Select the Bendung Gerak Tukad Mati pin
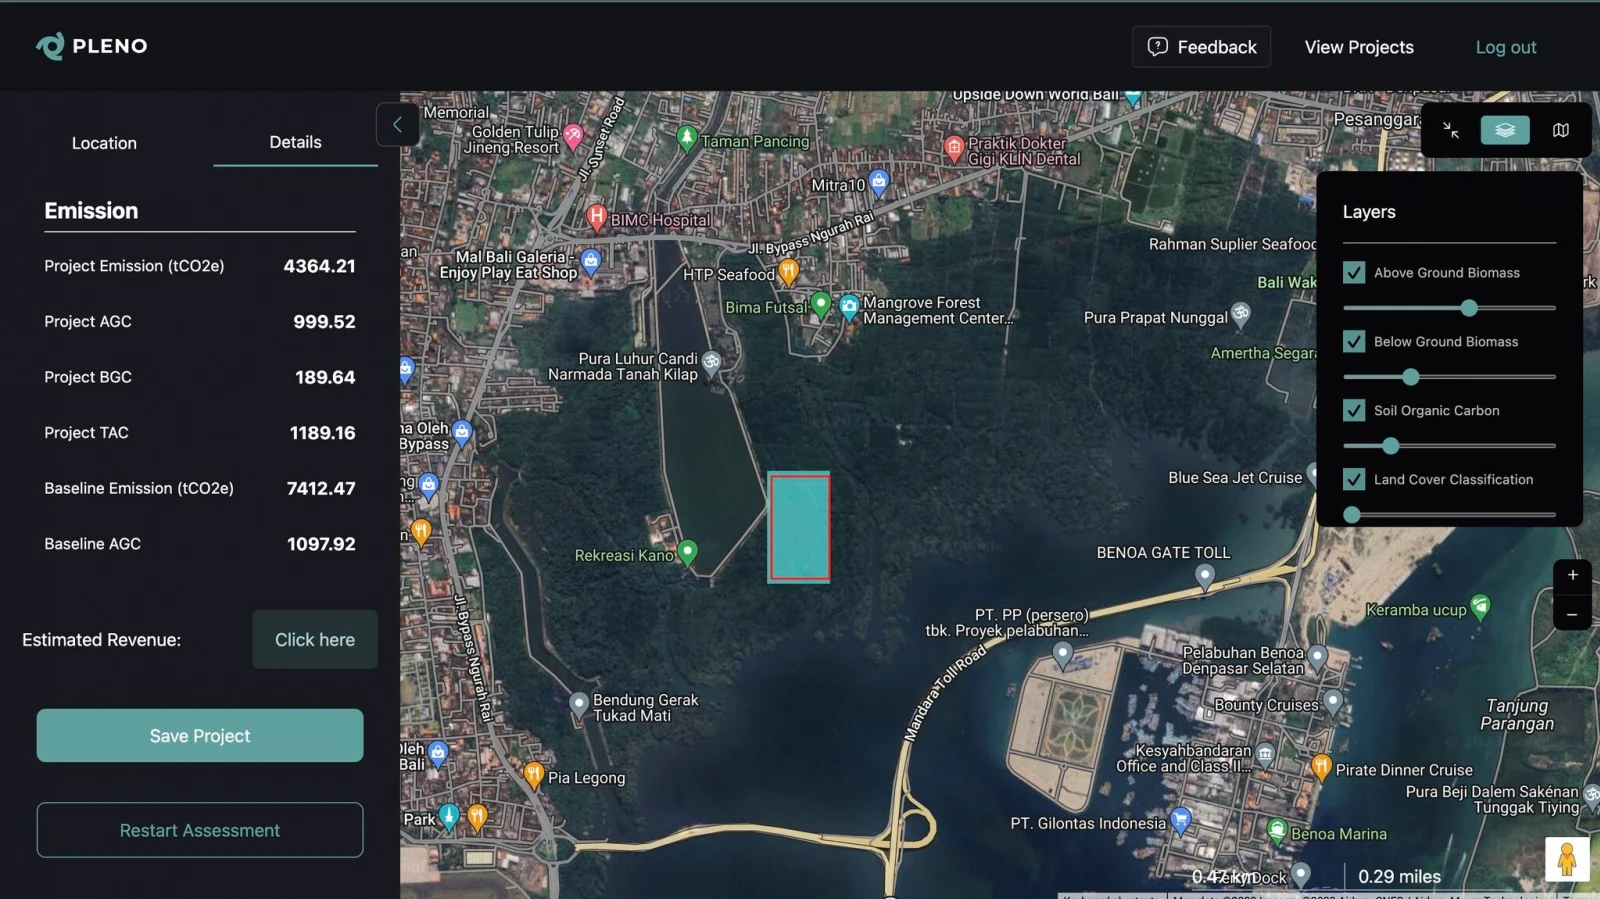The image size is (1600, 899). coord(579,704)
